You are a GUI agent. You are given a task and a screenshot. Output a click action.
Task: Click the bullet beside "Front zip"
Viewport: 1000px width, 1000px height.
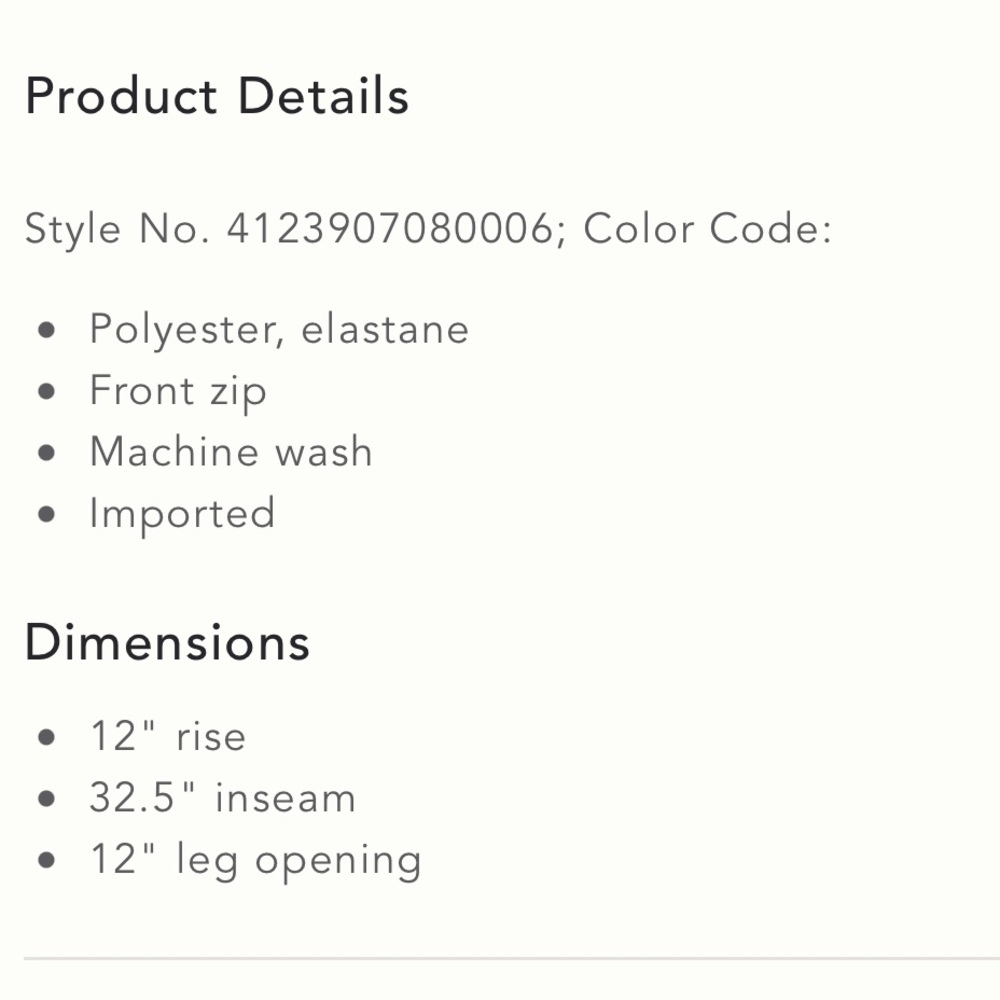tap(46, 392)
